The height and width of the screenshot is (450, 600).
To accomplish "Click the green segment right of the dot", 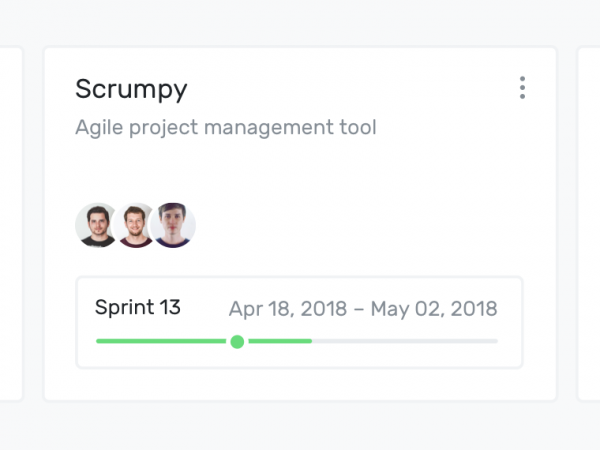I will [x=280, y=341].
